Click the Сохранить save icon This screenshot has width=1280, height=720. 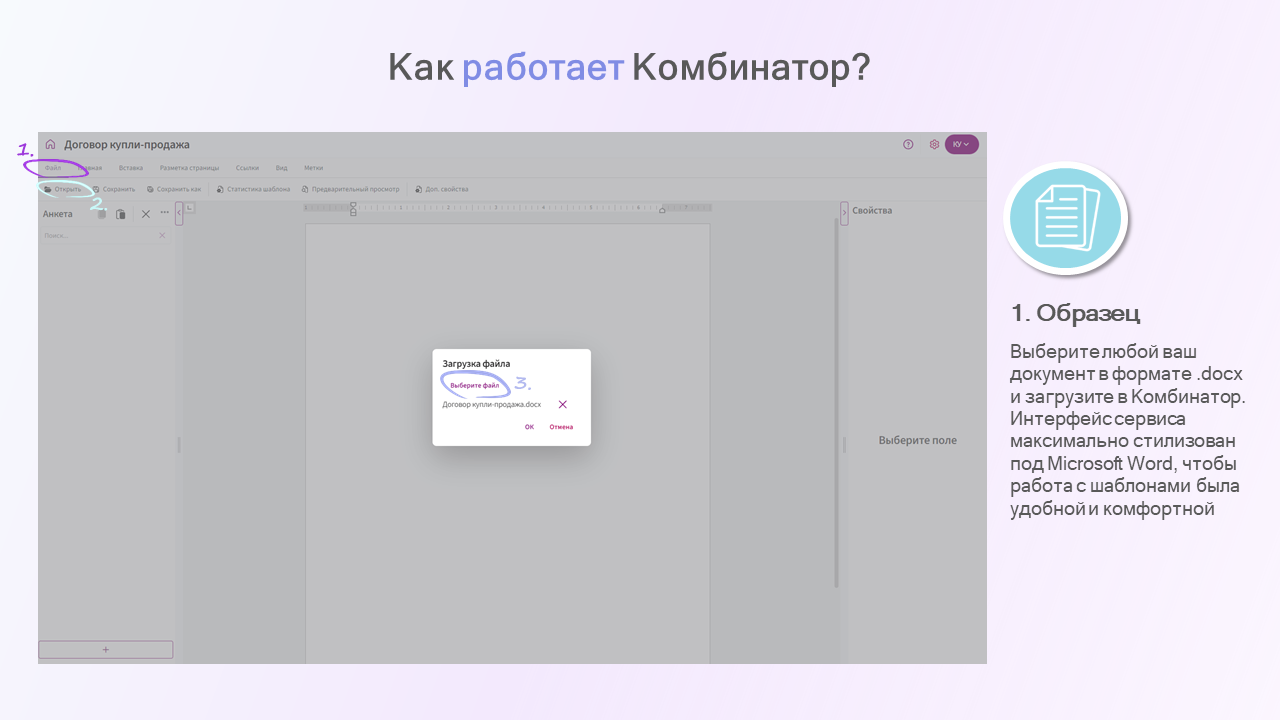click(x=97, y=188)
